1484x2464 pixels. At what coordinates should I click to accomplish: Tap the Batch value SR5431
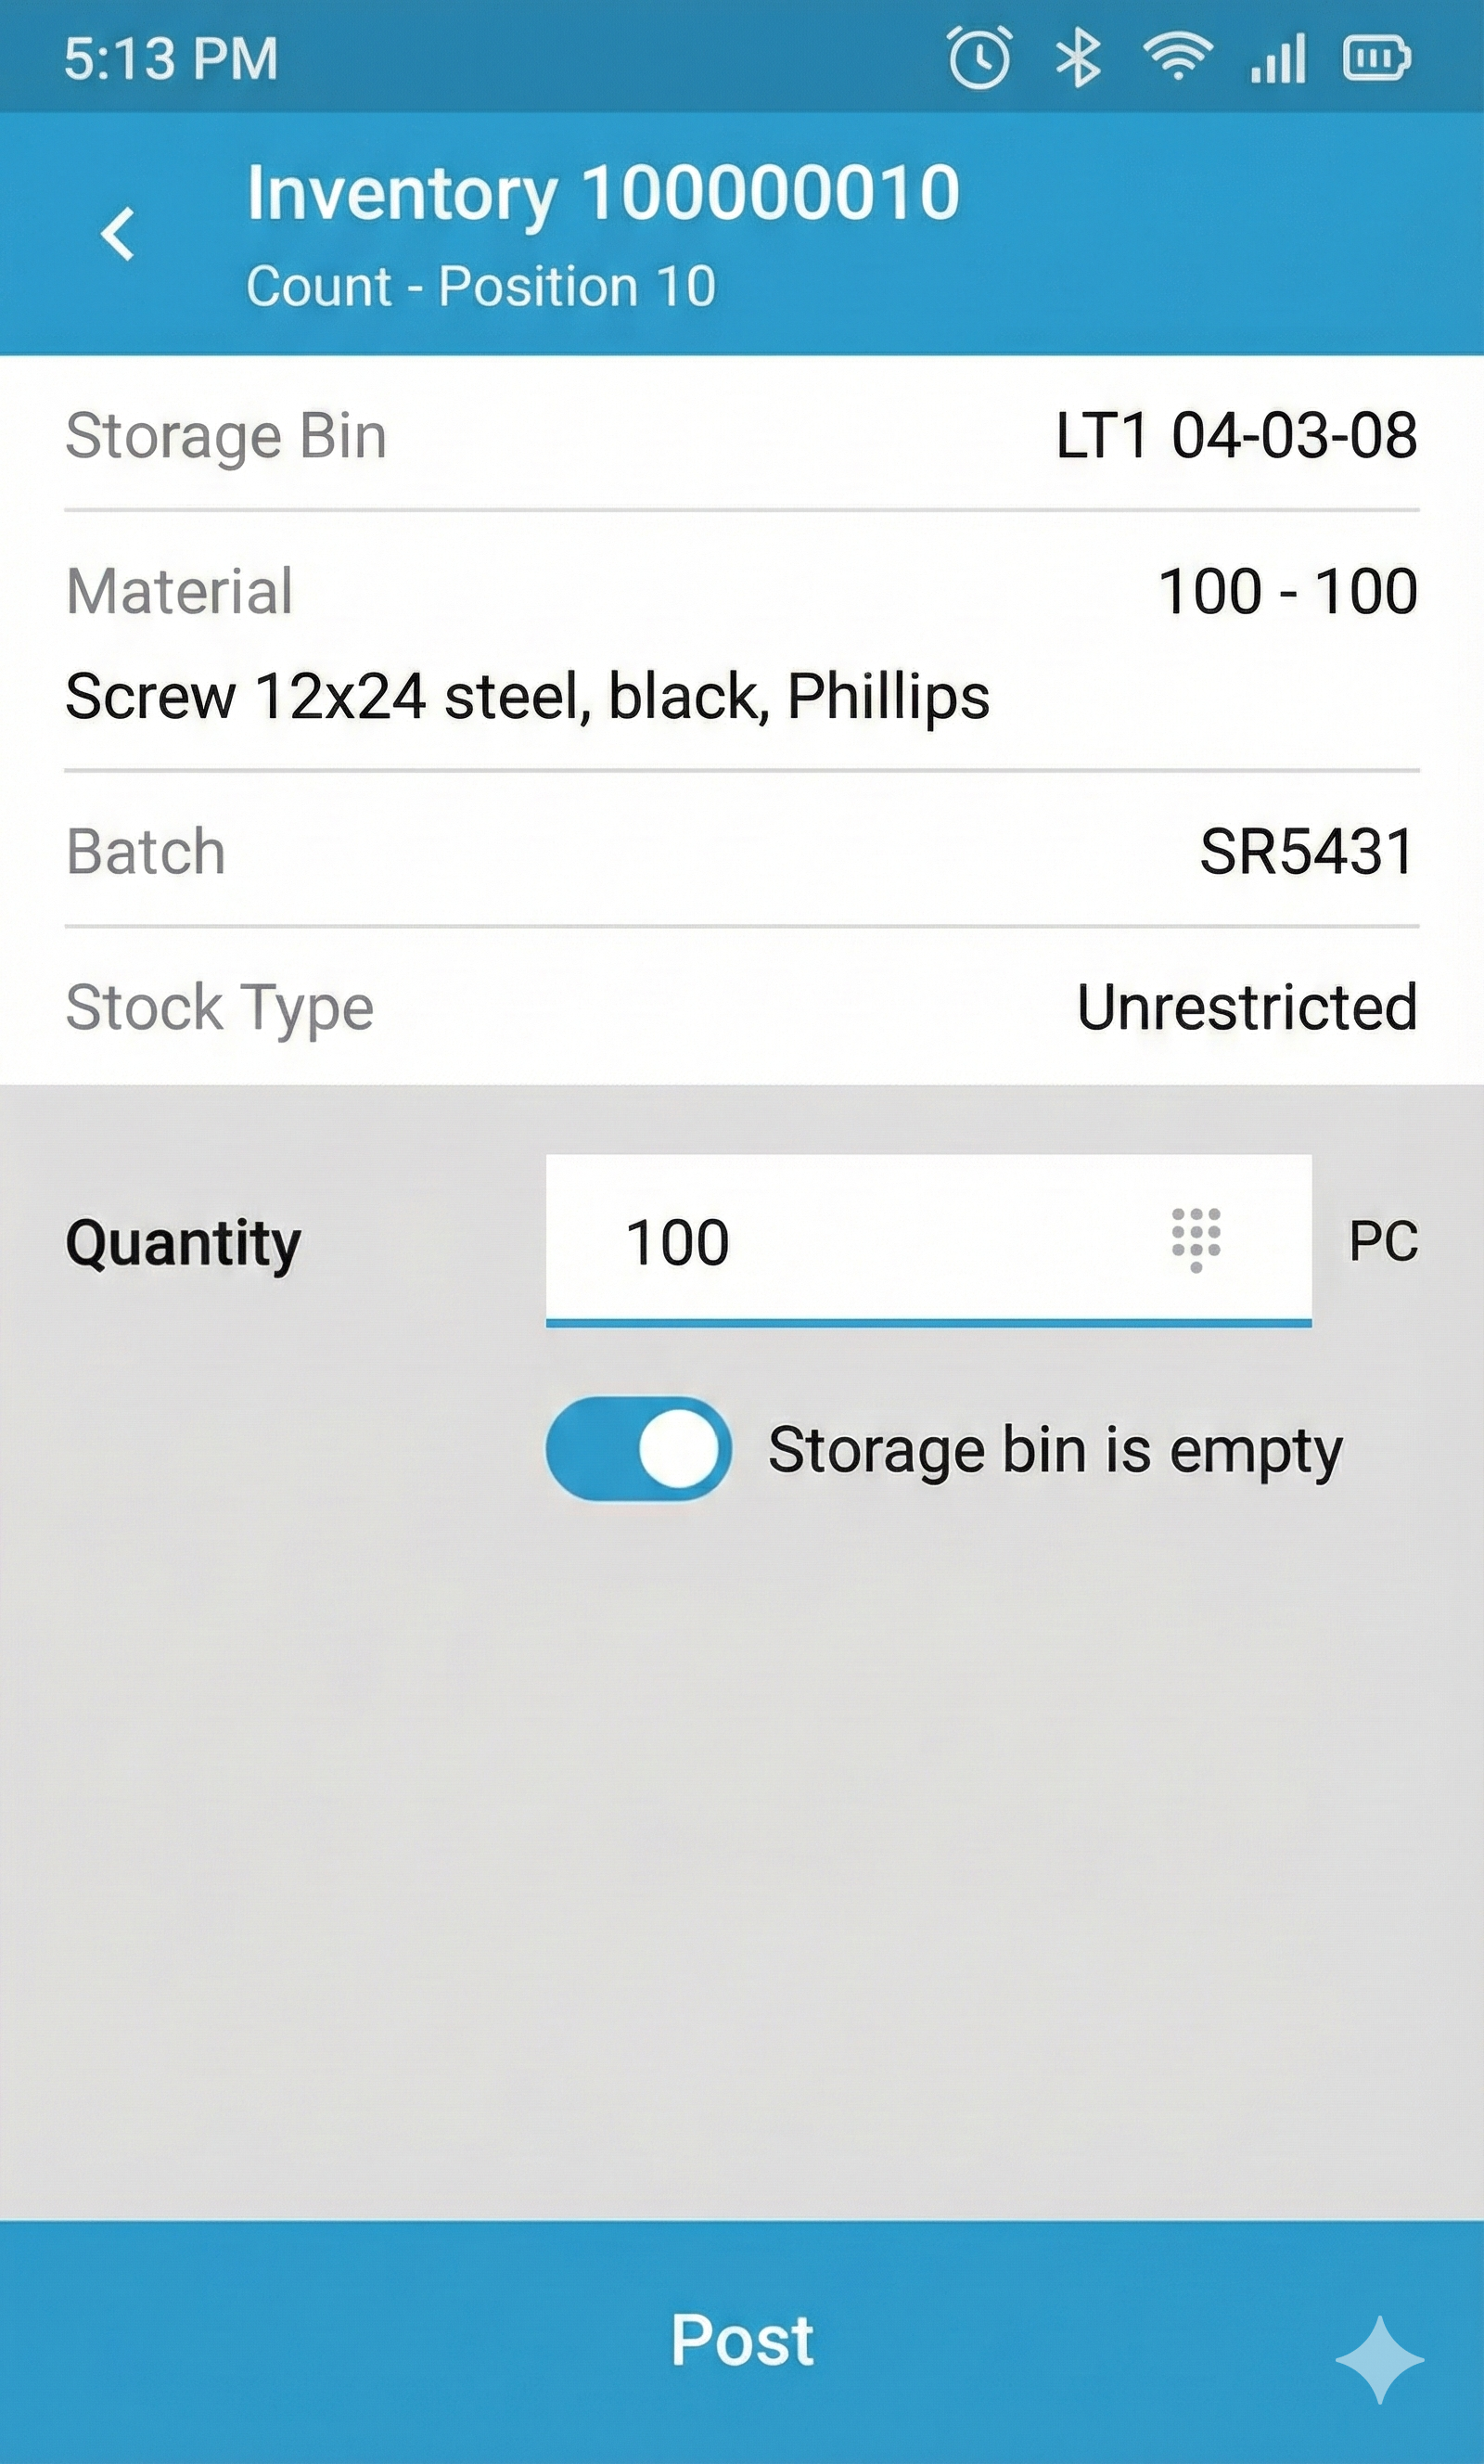coord(1306,852)
